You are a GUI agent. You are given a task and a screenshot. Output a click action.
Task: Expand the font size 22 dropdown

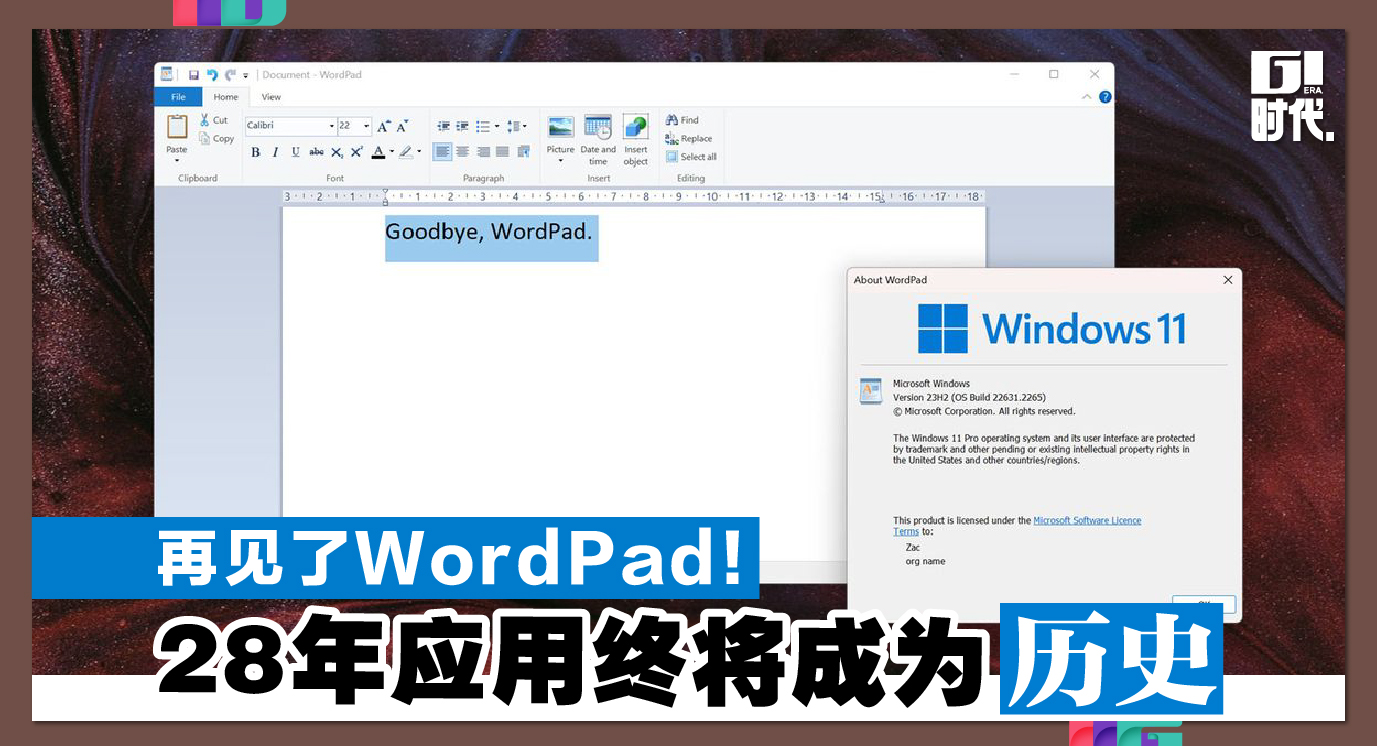click(x=366, y=126)
